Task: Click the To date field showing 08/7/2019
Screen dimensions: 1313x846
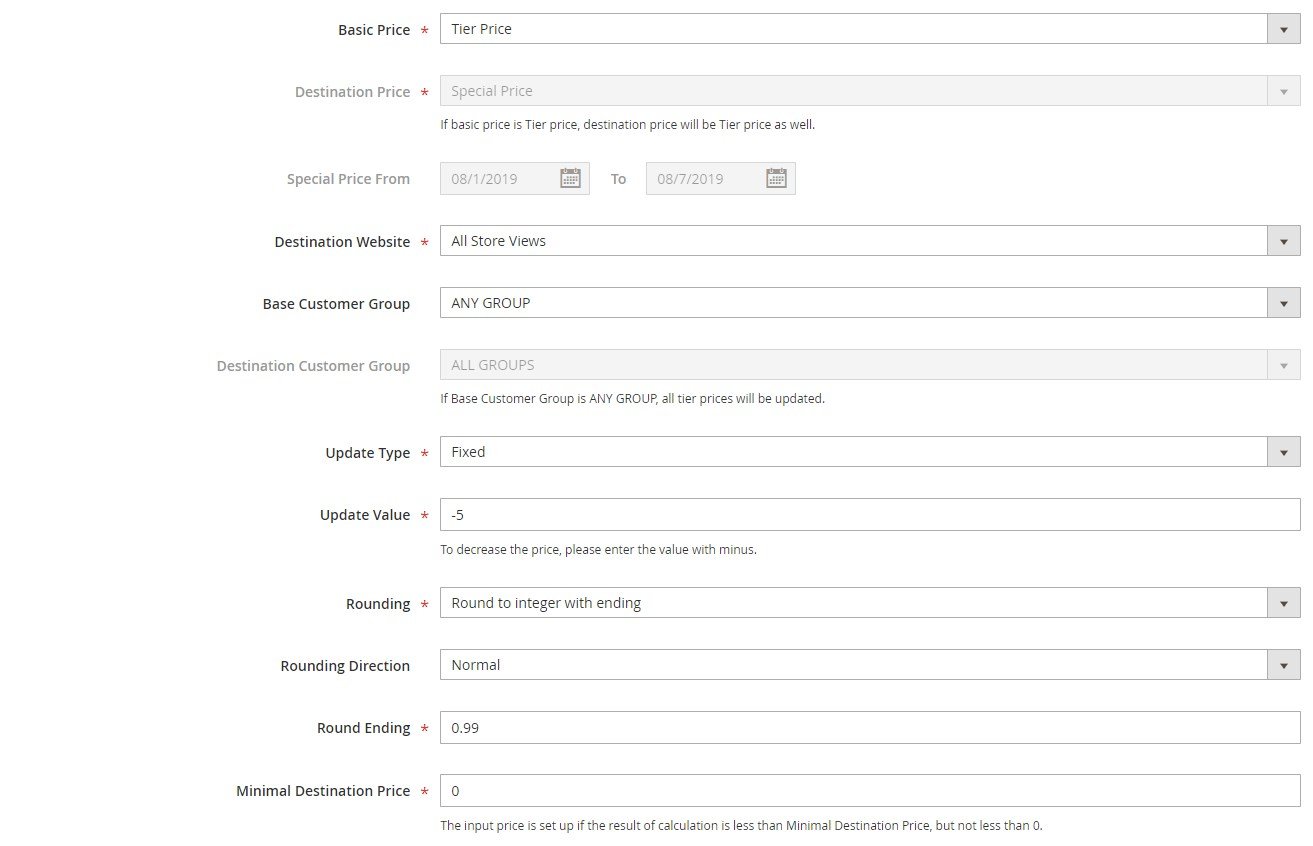Action: pyautogui.click(x=721, y=179)
